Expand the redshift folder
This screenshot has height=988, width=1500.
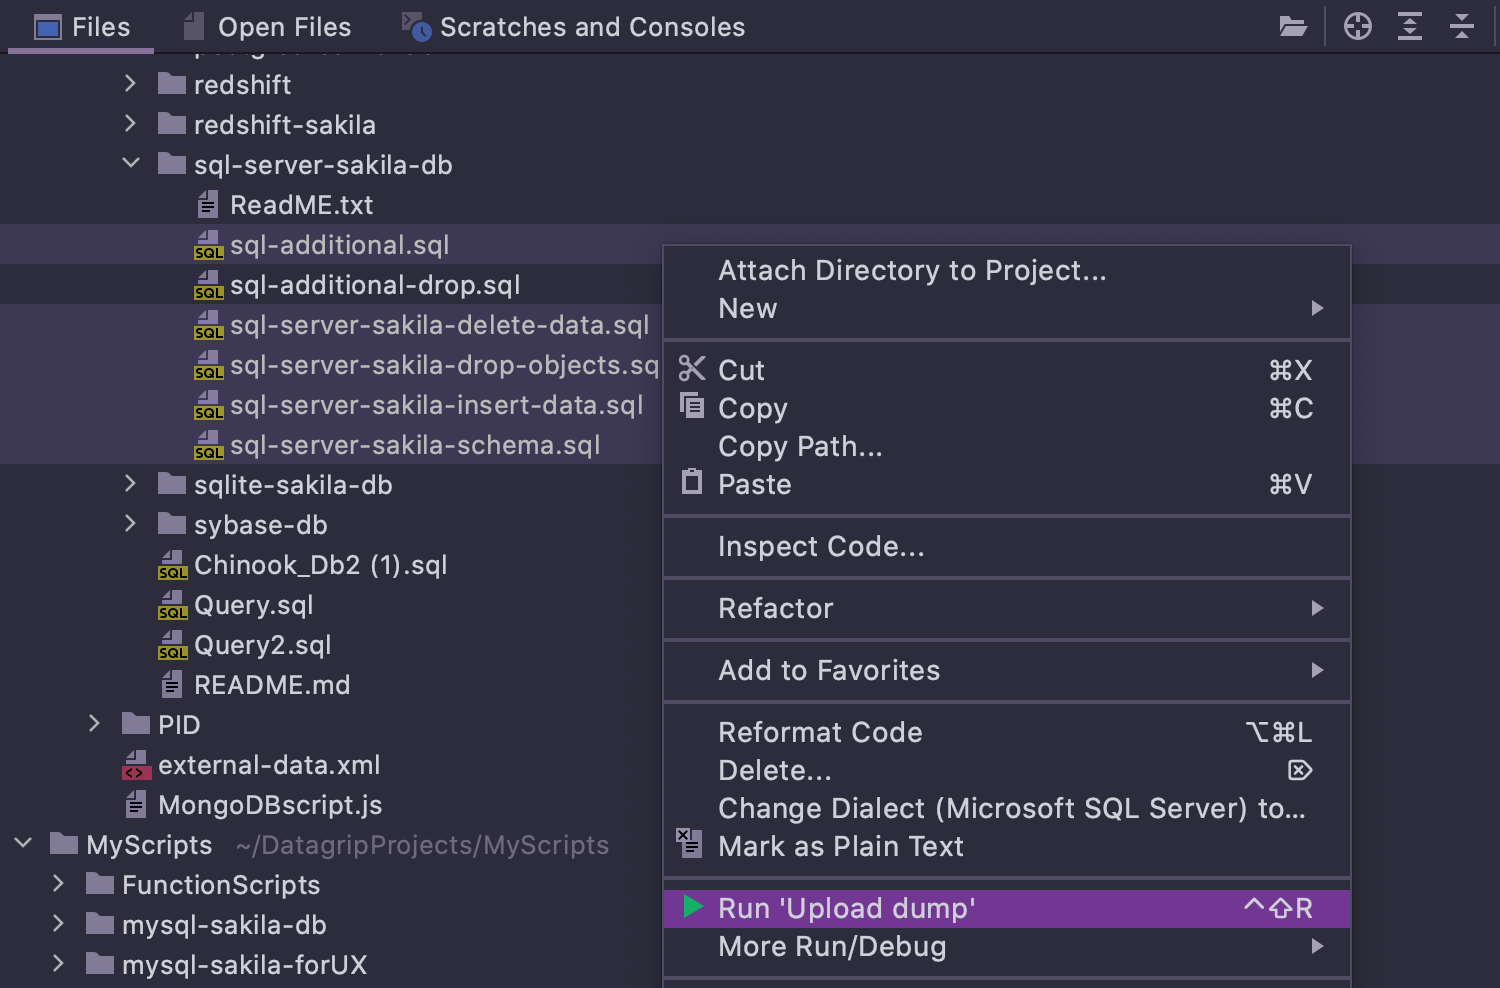(130, 84)
